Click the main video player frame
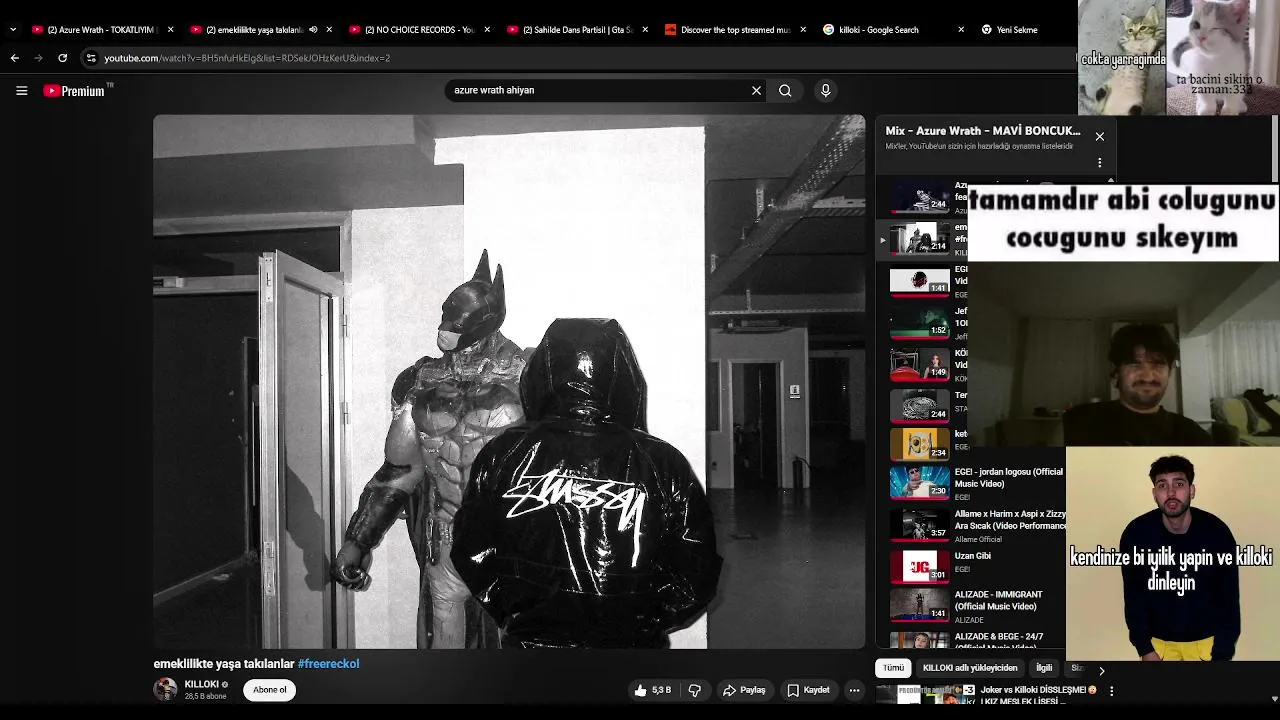The image size is (1280, 720). pos(509,382)
